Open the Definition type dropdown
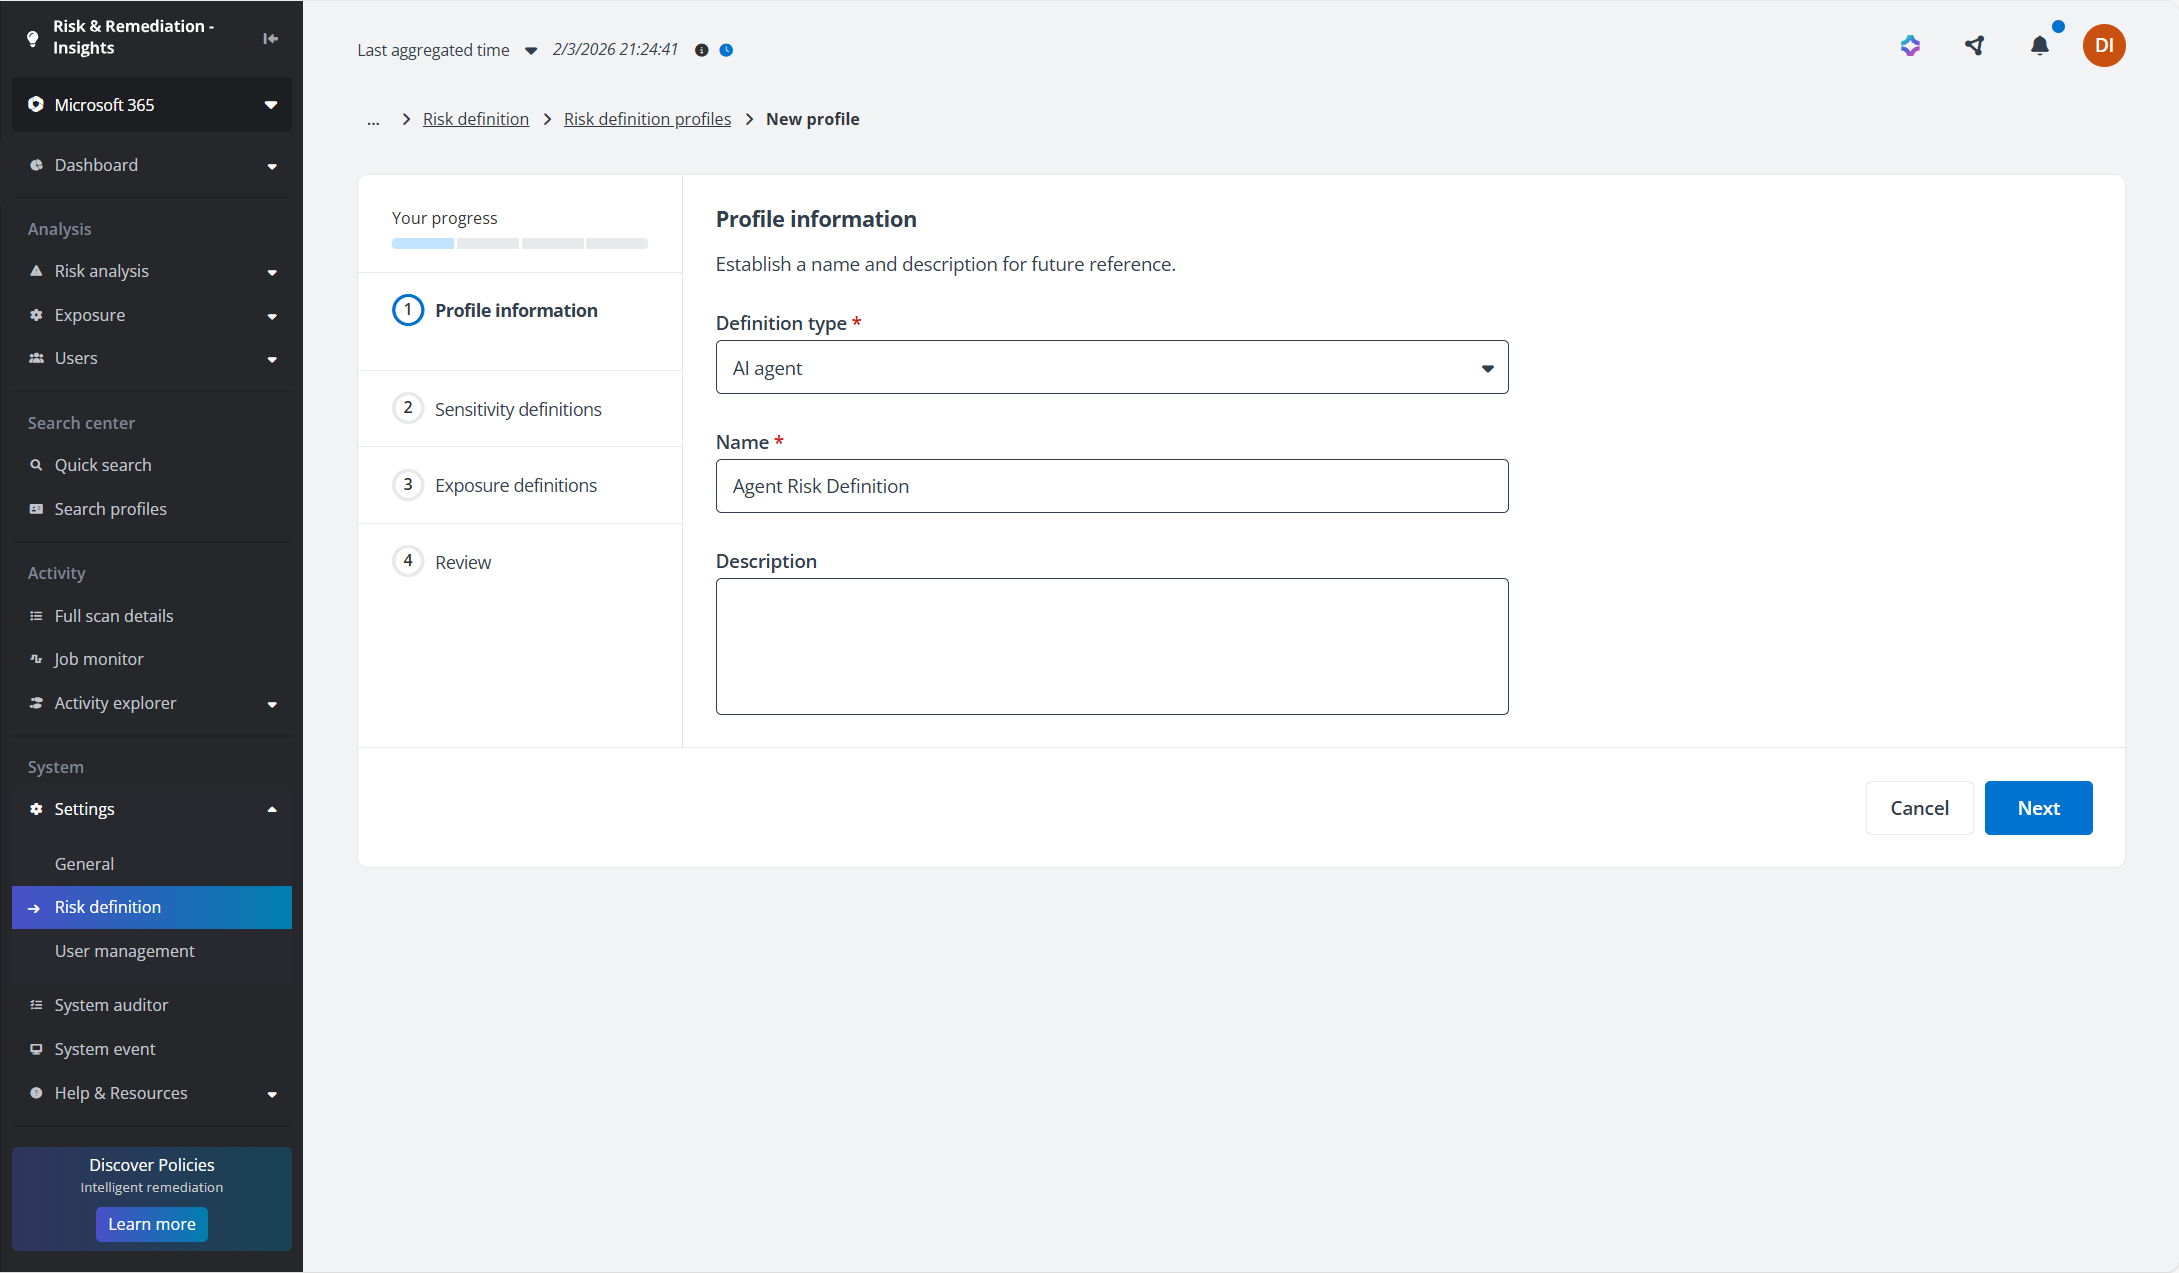Image resolution: width=2179 pixels, height=1273 pixels. click(1111, 368)
